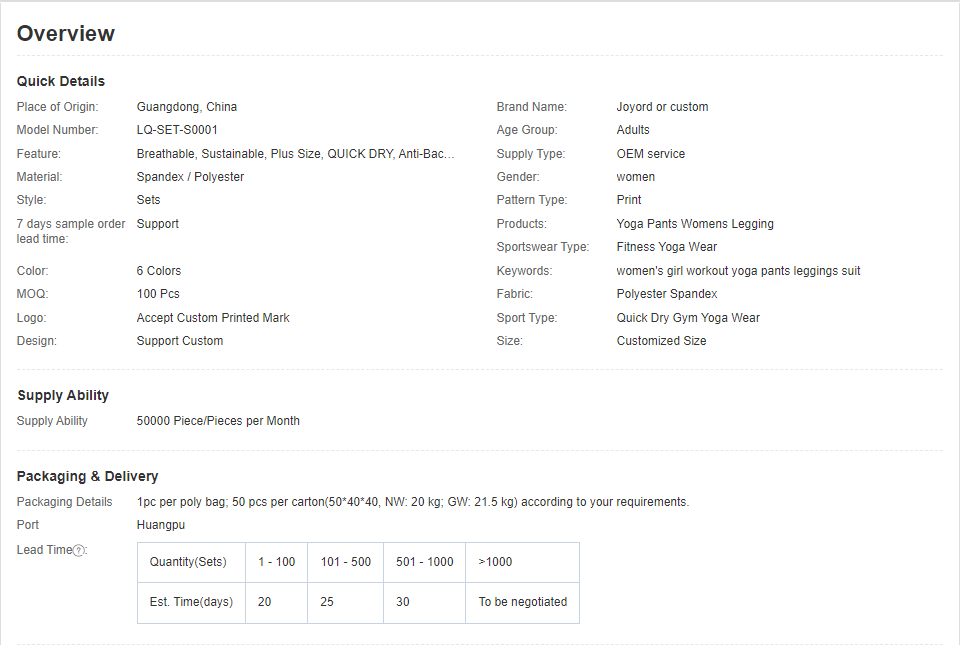Click the Huangpu port value

pyautogui.click(x=160, y=524)
